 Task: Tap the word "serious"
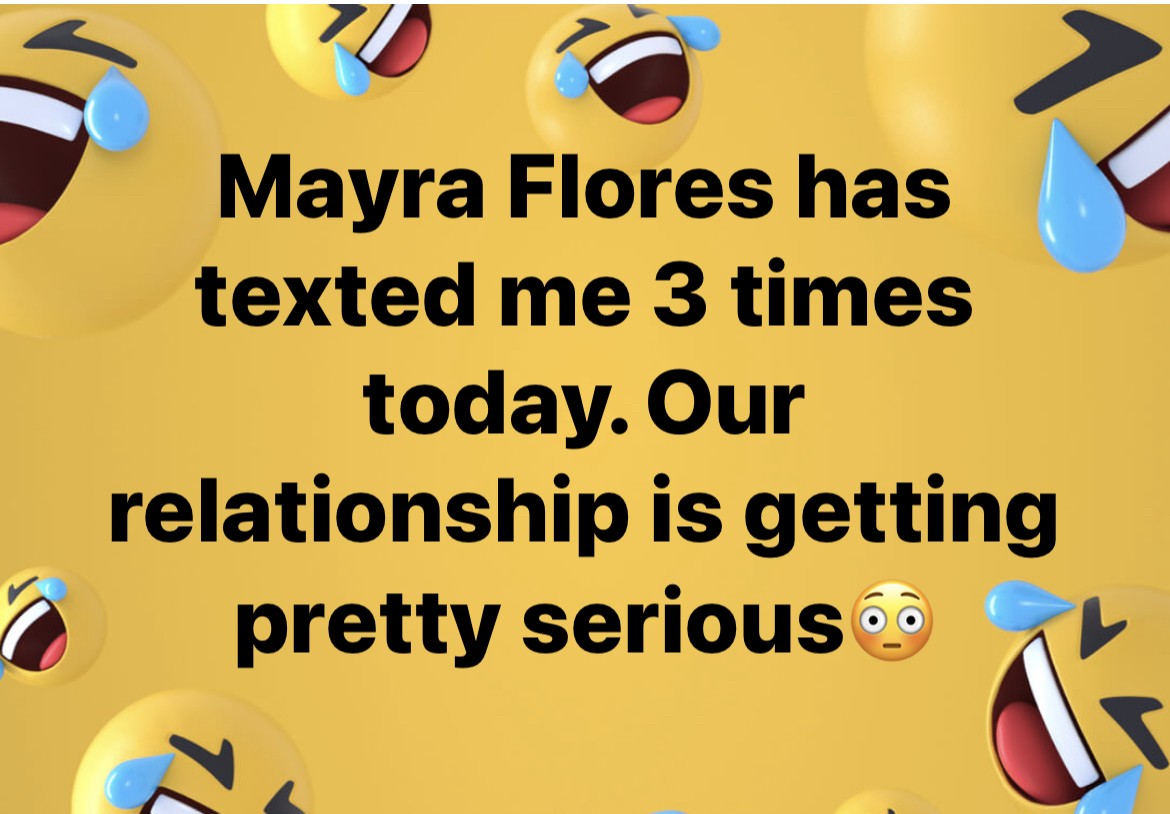click(684, 621)
